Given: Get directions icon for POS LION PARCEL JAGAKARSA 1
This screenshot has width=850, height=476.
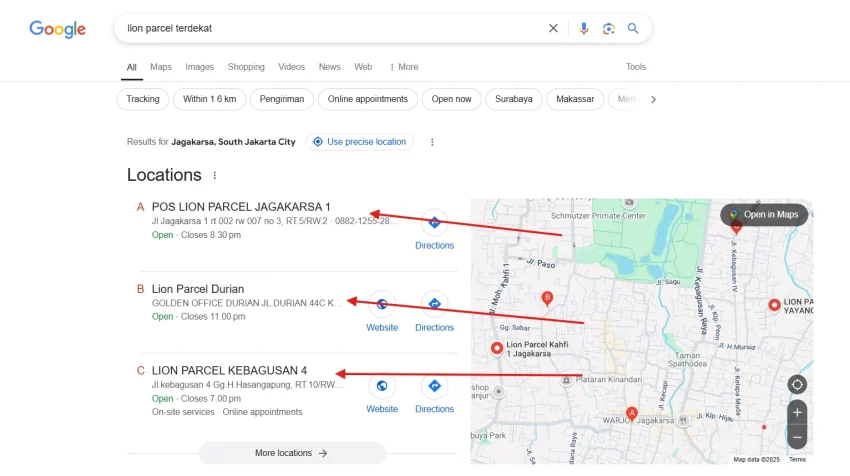Looking at the screenshot, I should pos(434,222).
